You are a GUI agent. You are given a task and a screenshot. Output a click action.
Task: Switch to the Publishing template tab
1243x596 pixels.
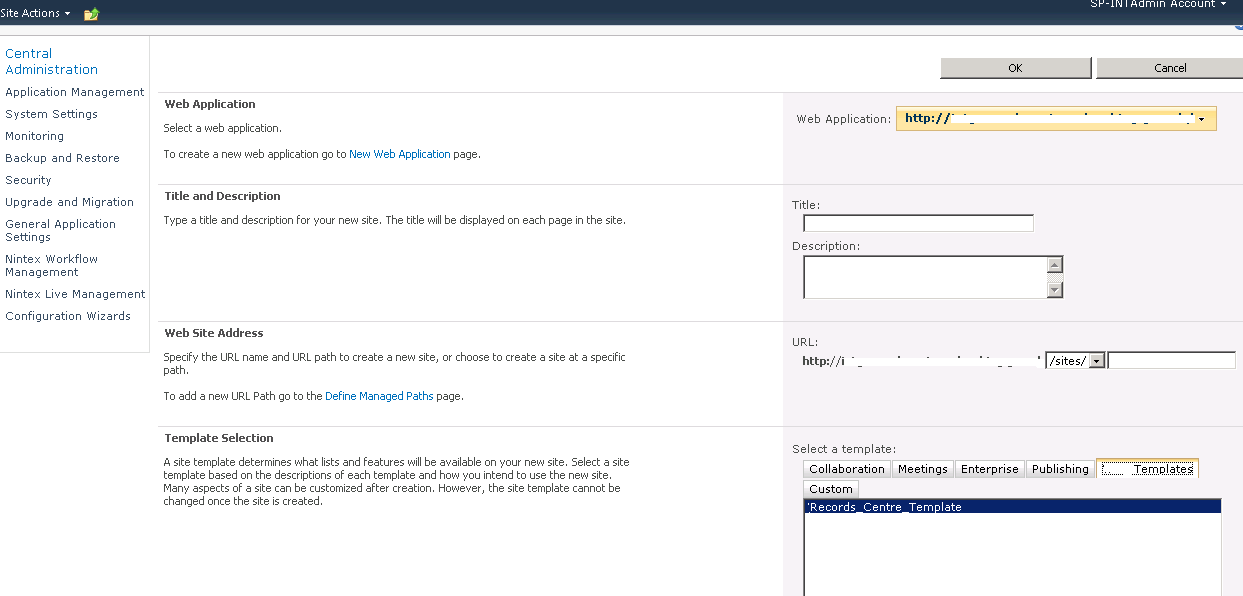tap(1059, 468)
